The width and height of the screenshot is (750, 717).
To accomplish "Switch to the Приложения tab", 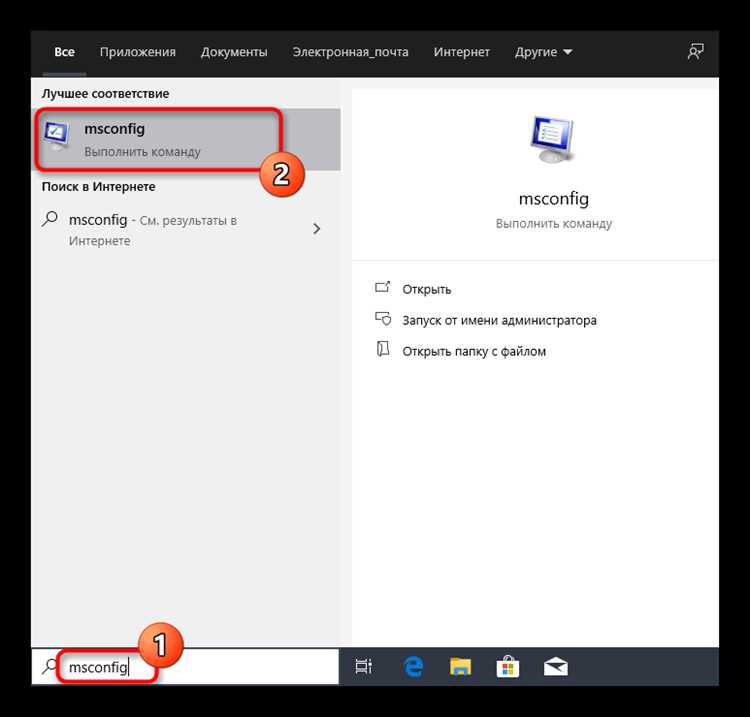I will coord(138,52).
